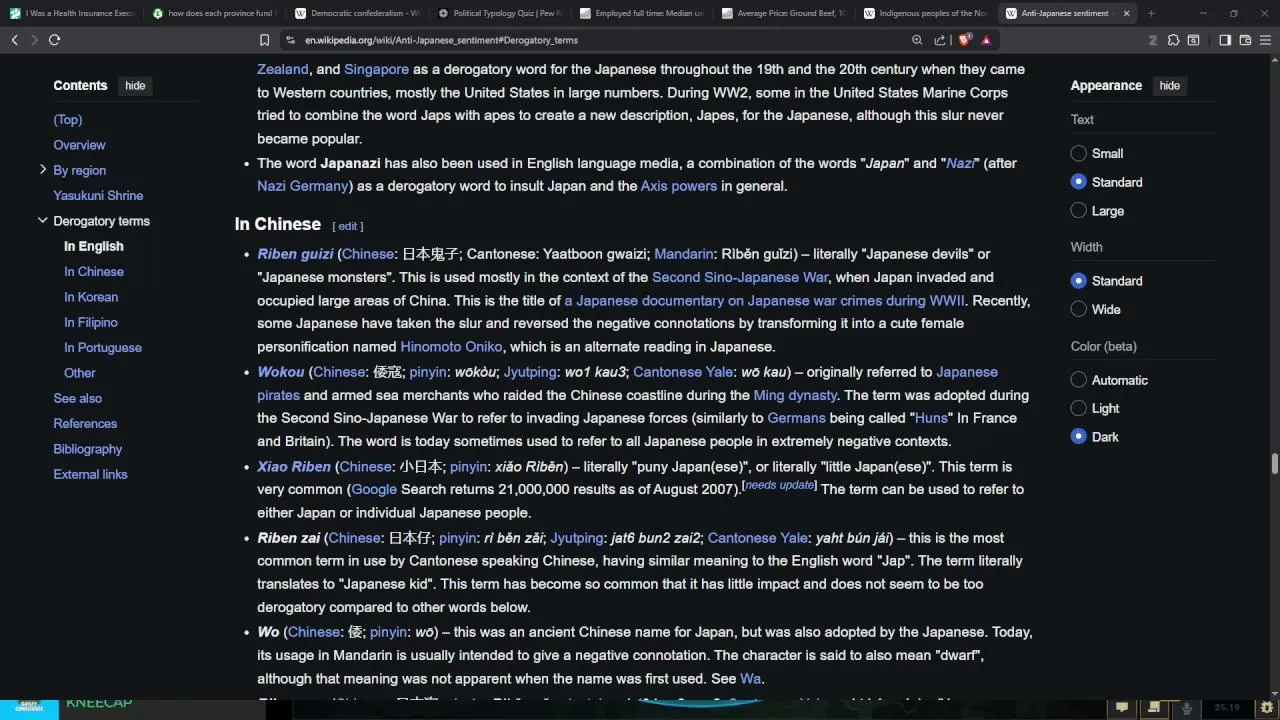Open the Hinomoto Oniko article link

point(451,347)
